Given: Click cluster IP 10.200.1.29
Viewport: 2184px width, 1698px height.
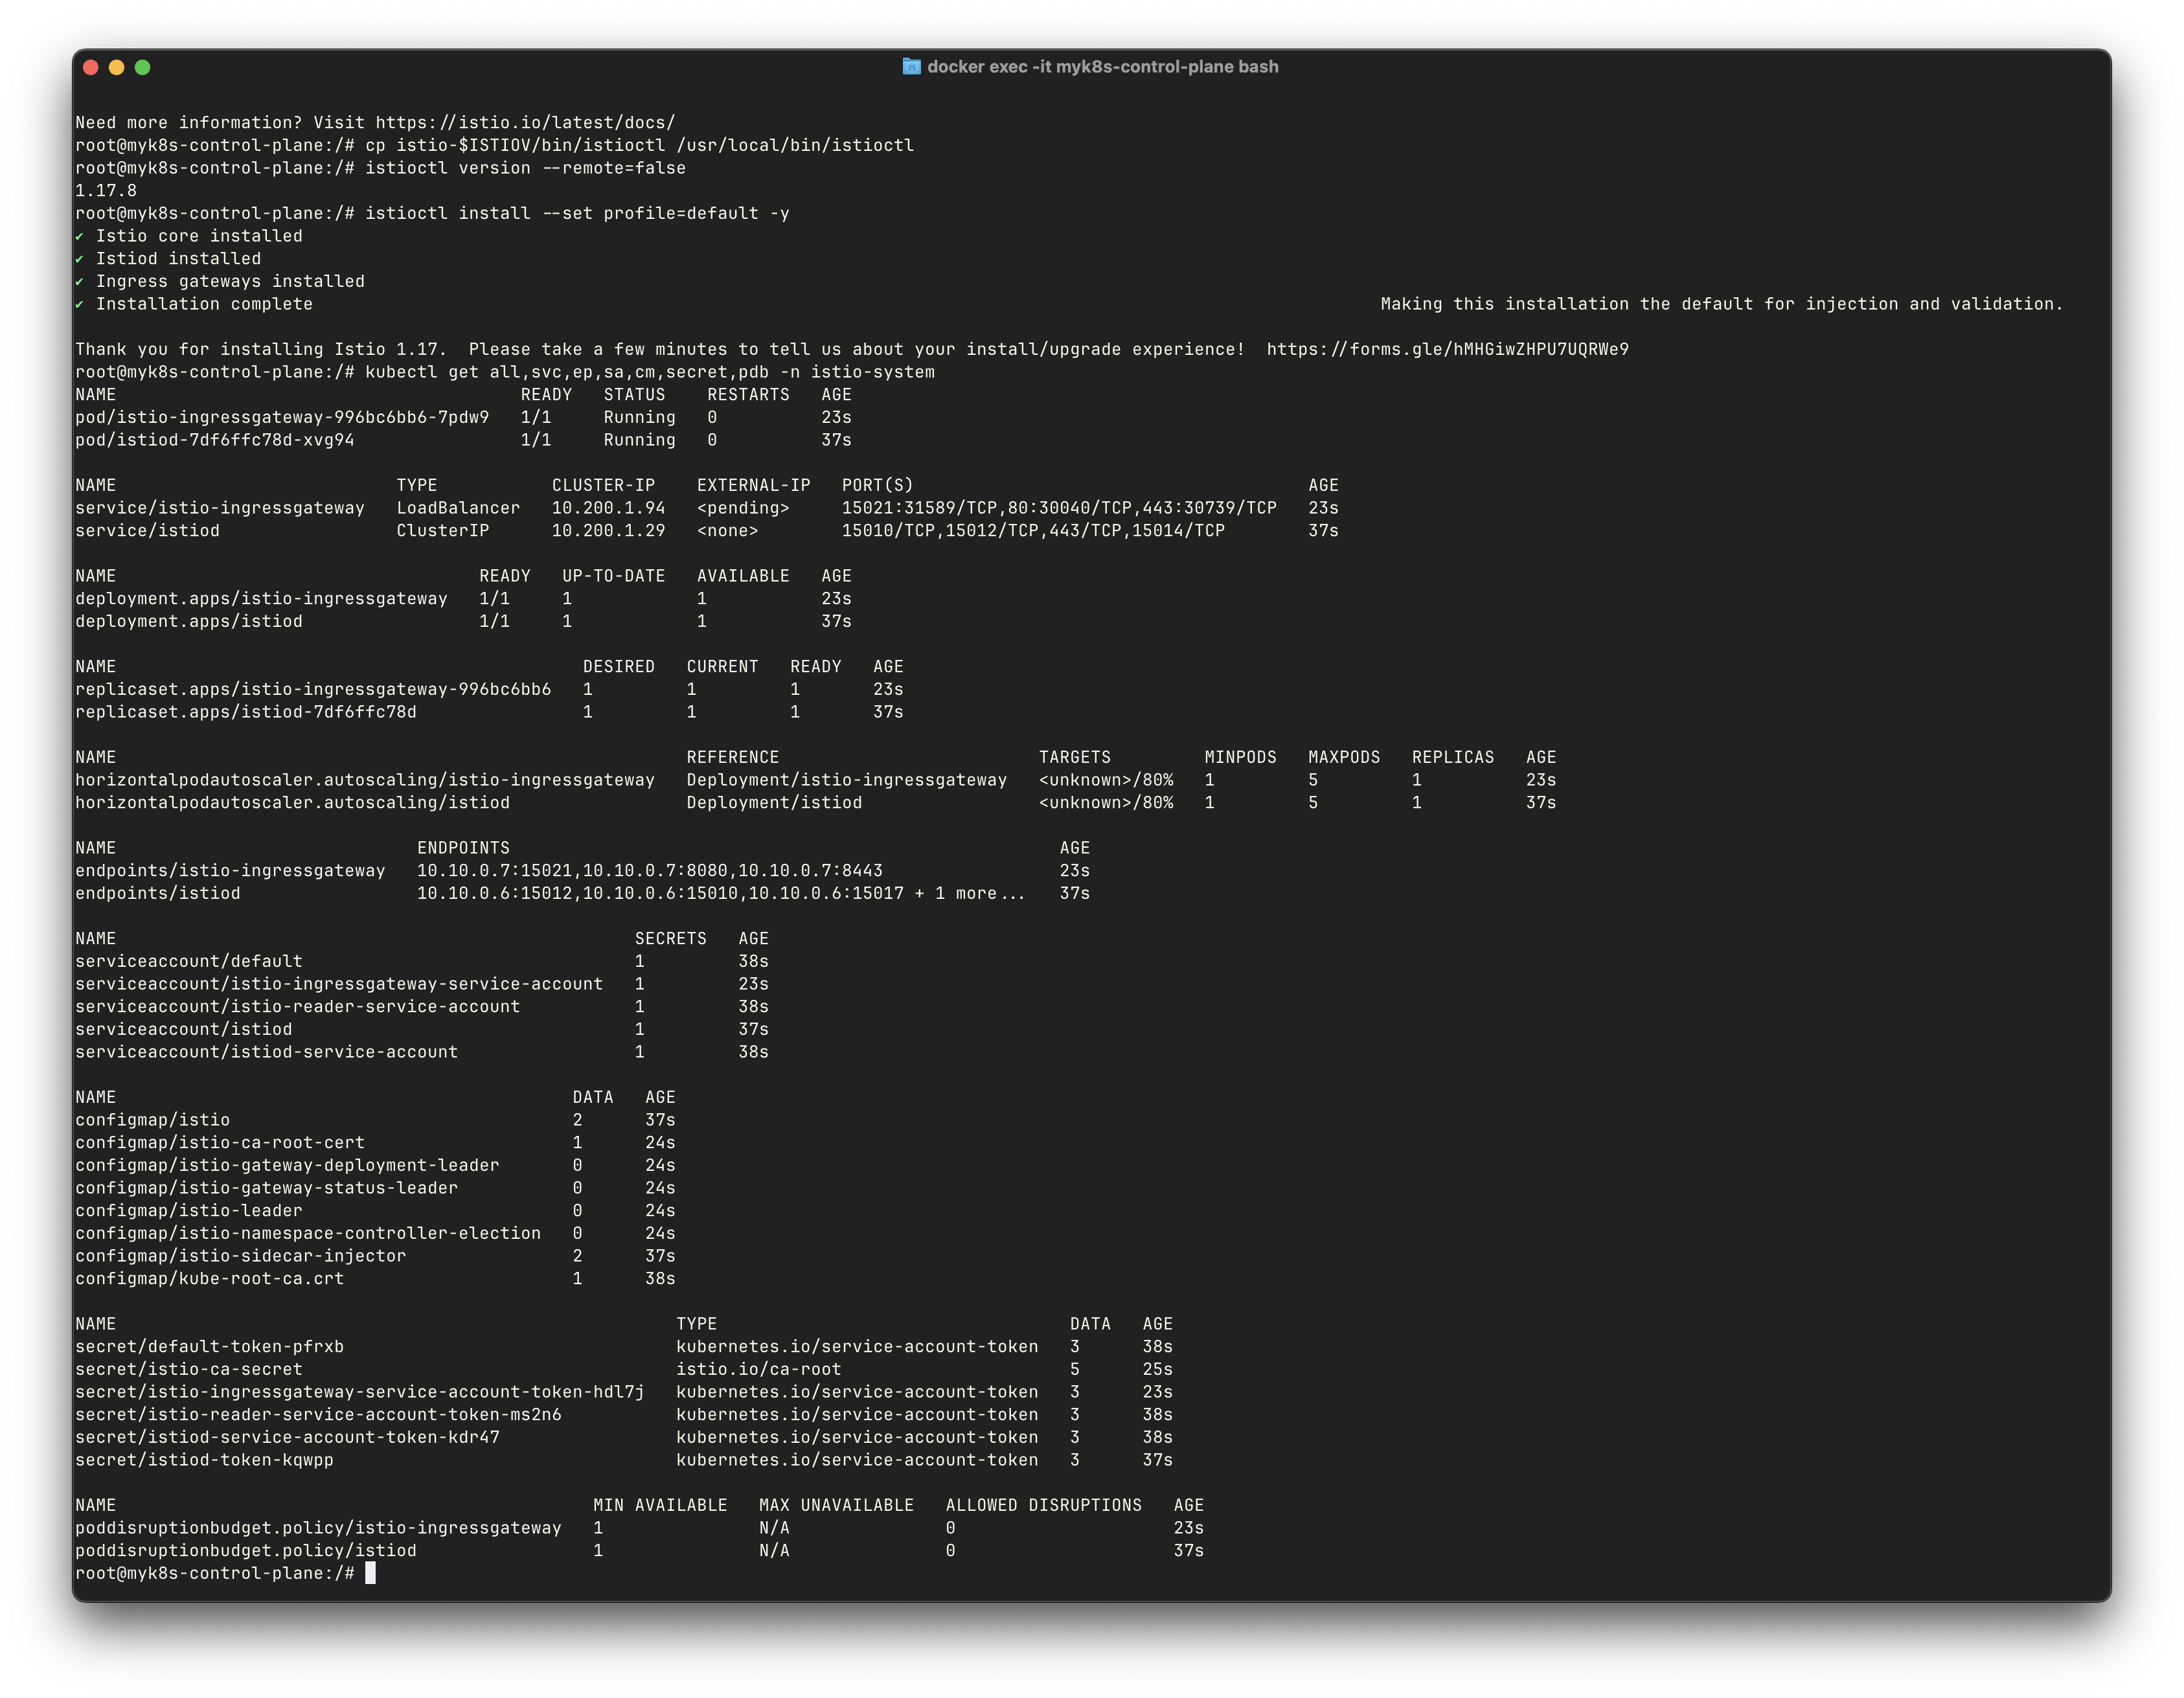Looking at the screenshot, I should tap(608, 530).
